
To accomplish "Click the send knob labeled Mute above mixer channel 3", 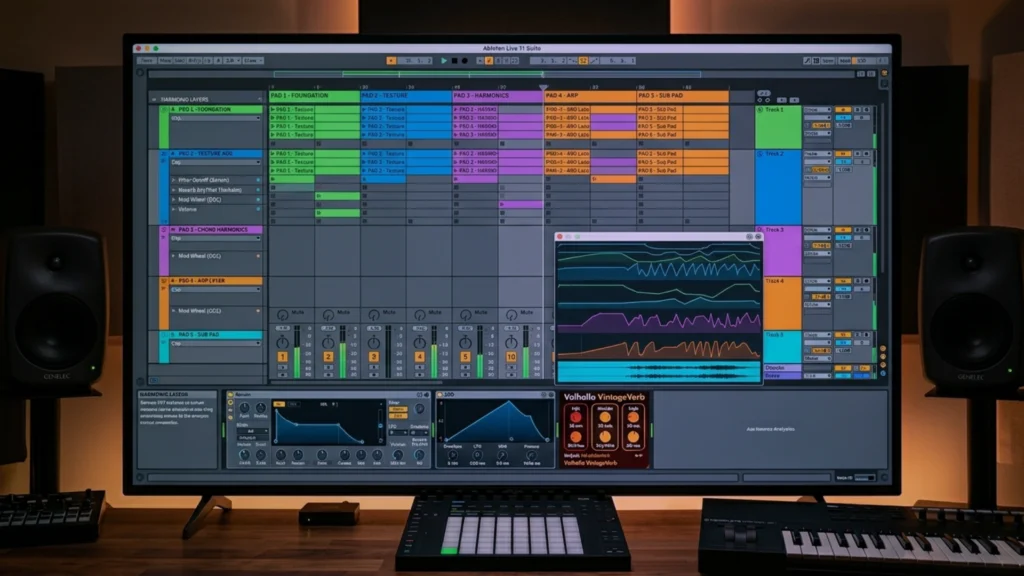I will click(374, 315).
